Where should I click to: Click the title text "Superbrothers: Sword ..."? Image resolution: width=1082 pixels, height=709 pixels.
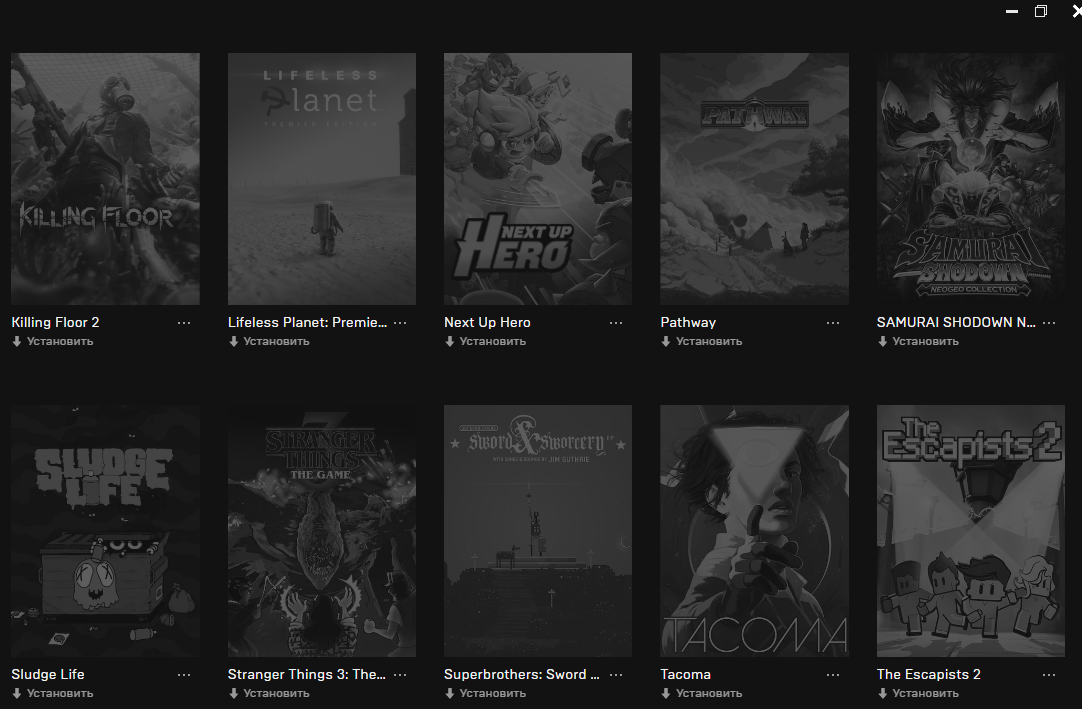coord(522,674)
